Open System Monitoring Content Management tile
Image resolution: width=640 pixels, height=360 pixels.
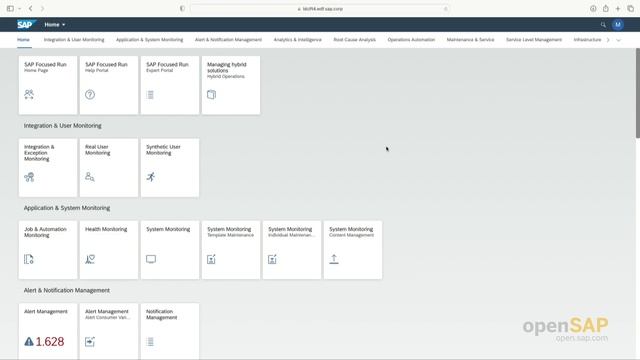(353, 250)
